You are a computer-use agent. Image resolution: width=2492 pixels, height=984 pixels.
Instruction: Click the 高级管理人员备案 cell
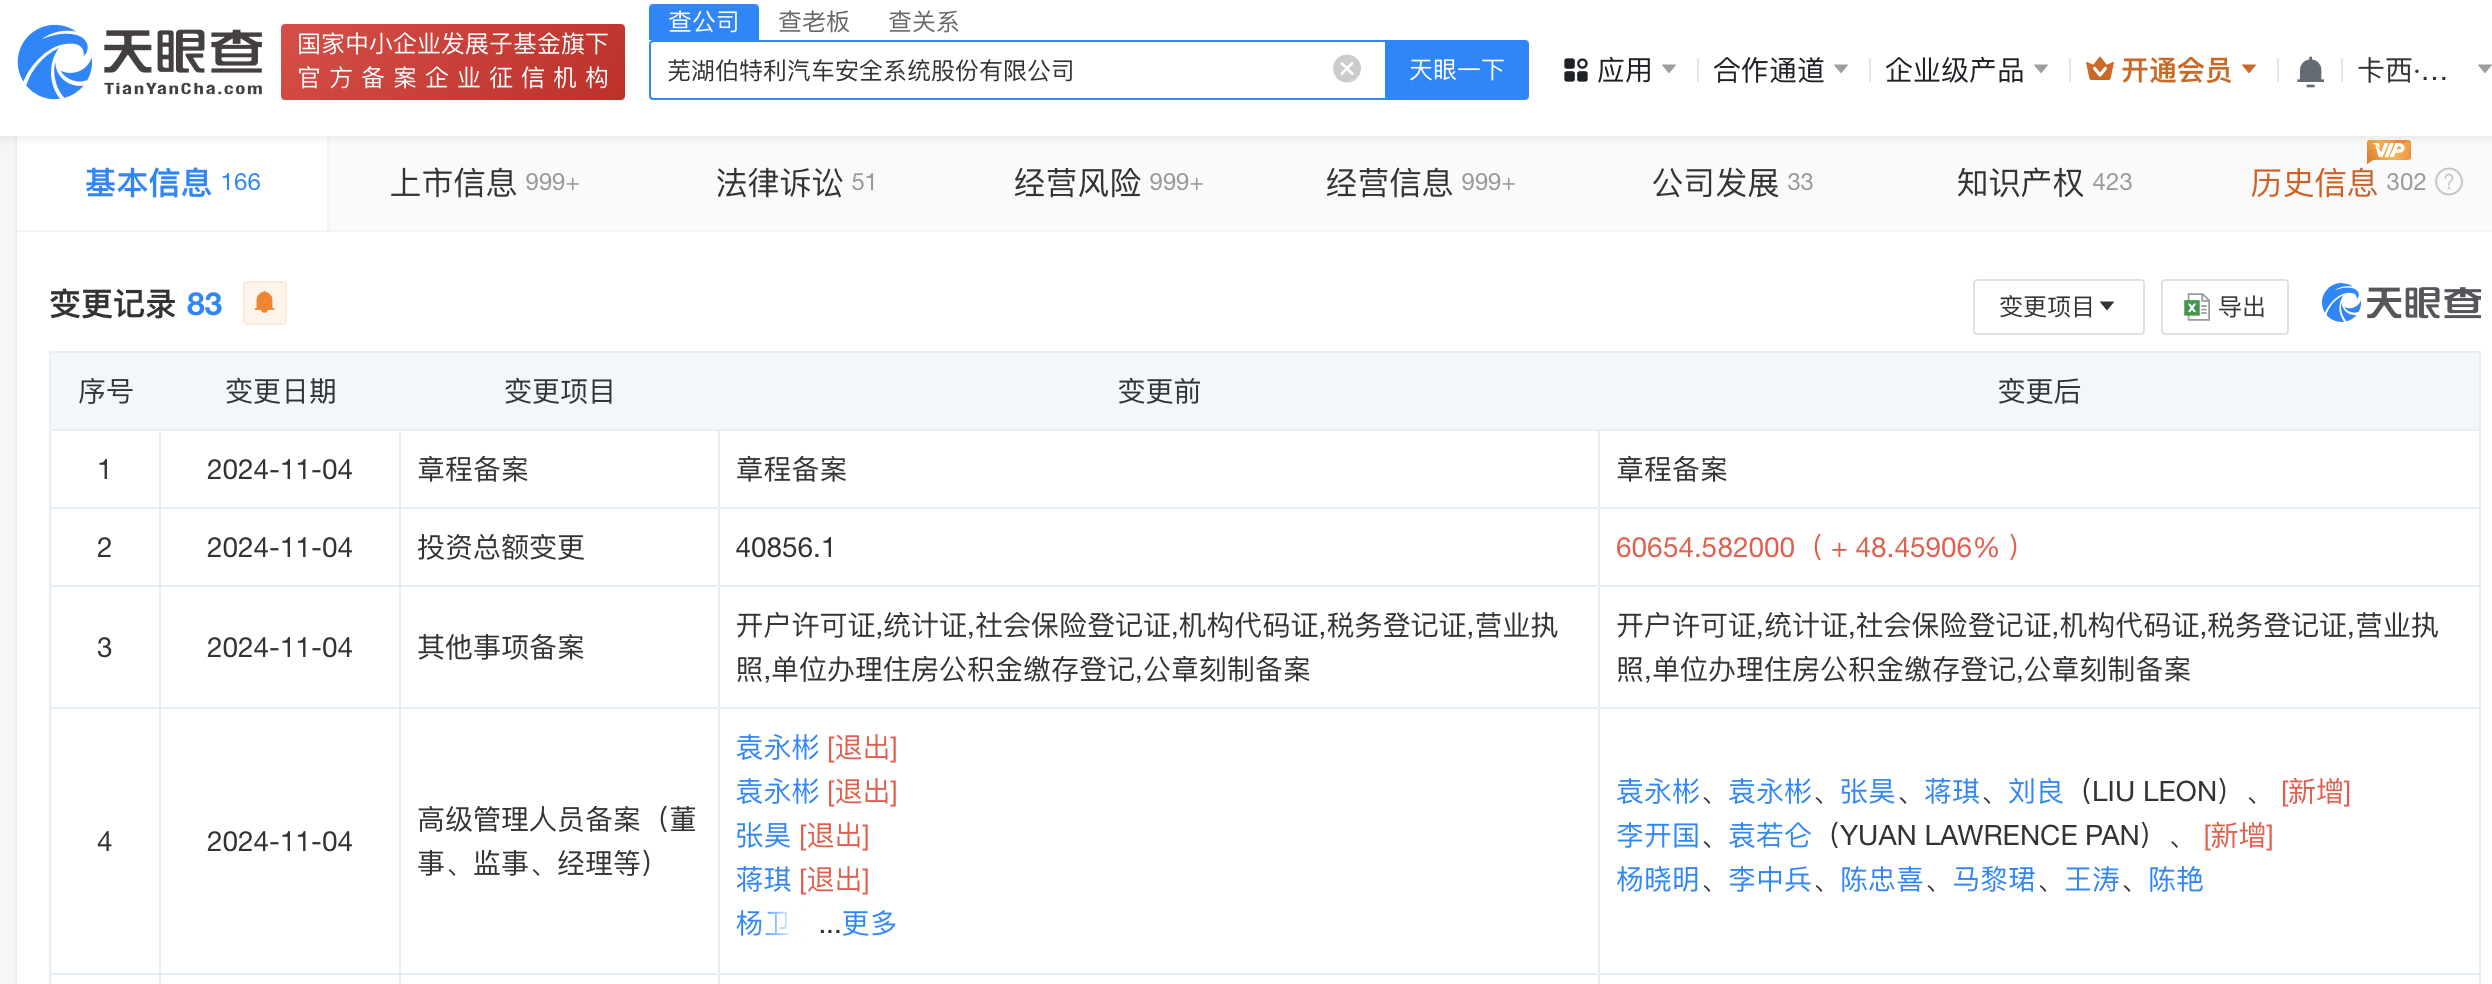pos(559,842)
